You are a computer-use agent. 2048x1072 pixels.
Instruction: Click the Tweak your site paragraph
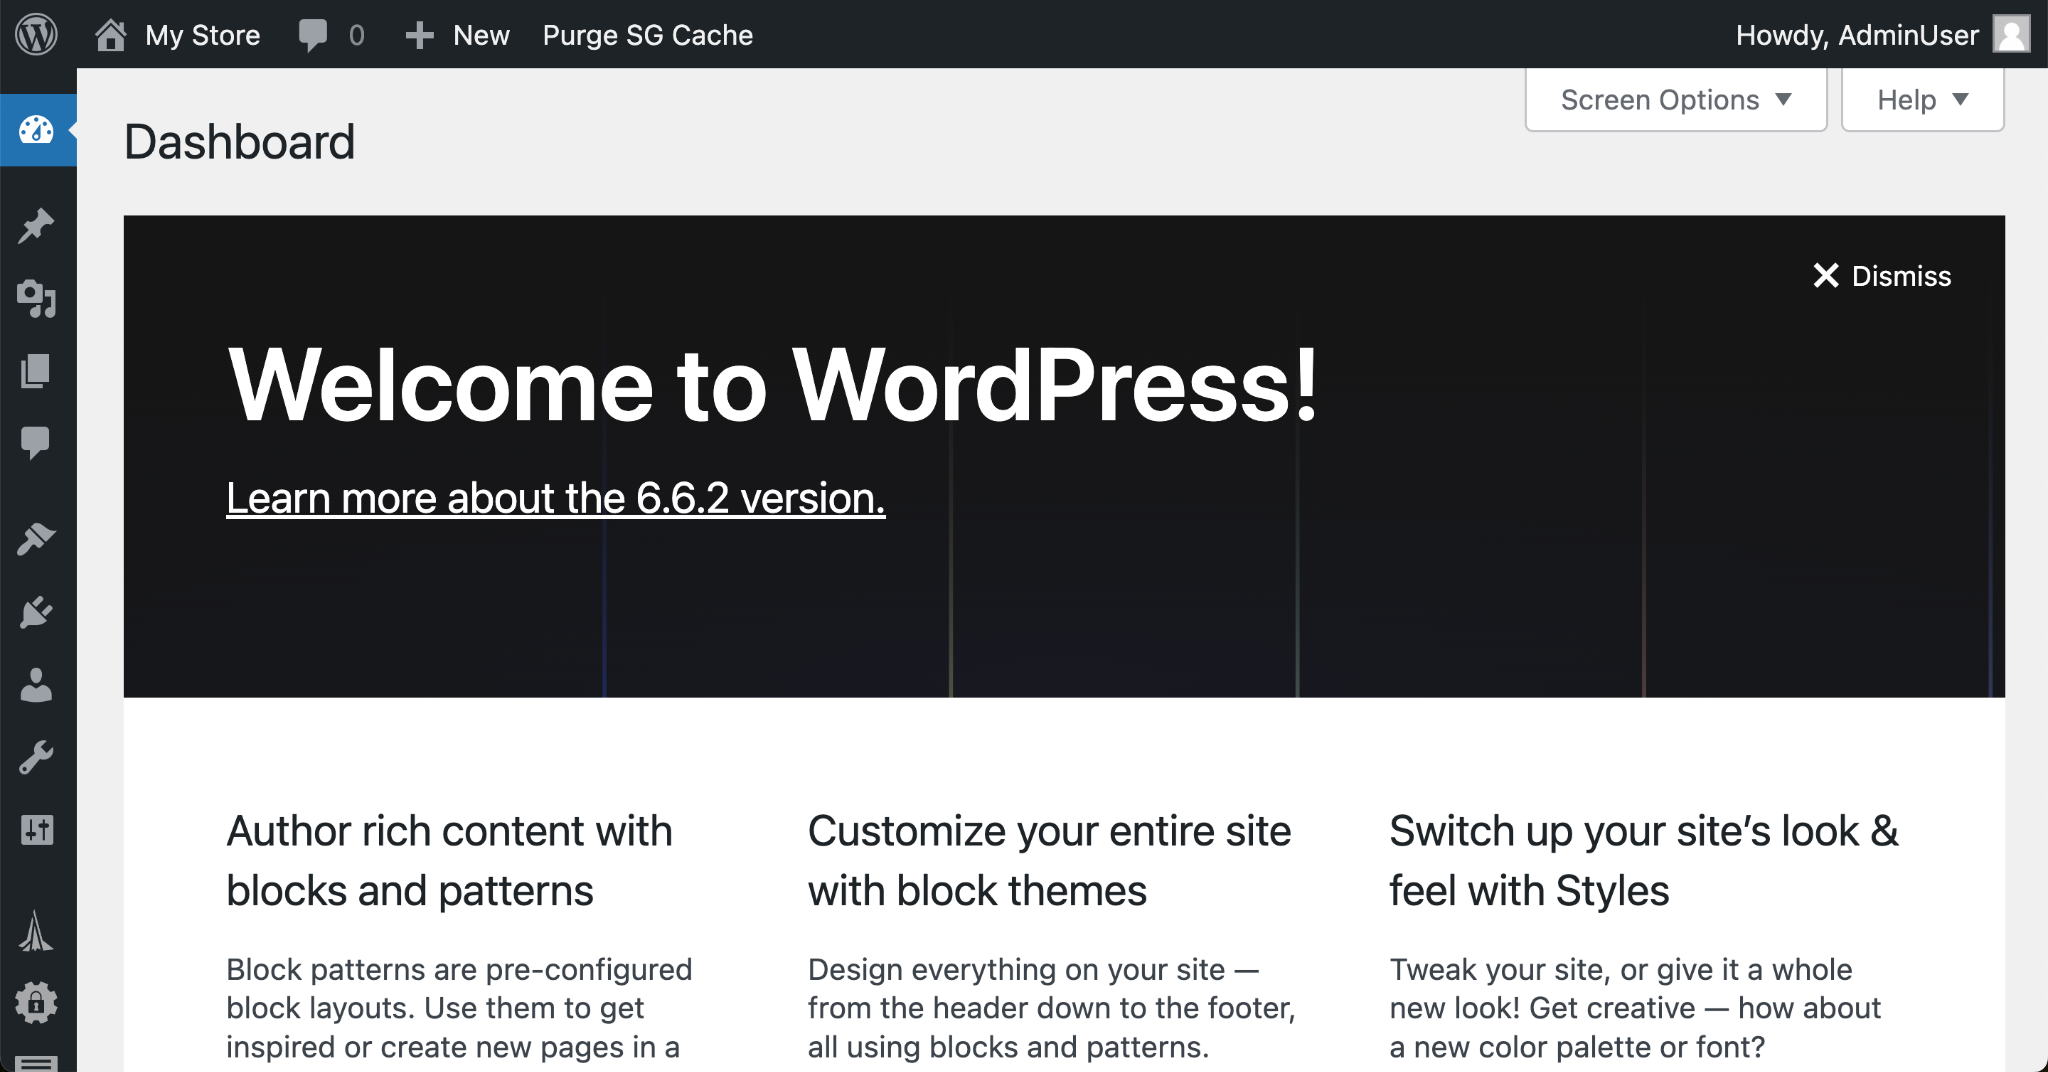[1635, 1008]
